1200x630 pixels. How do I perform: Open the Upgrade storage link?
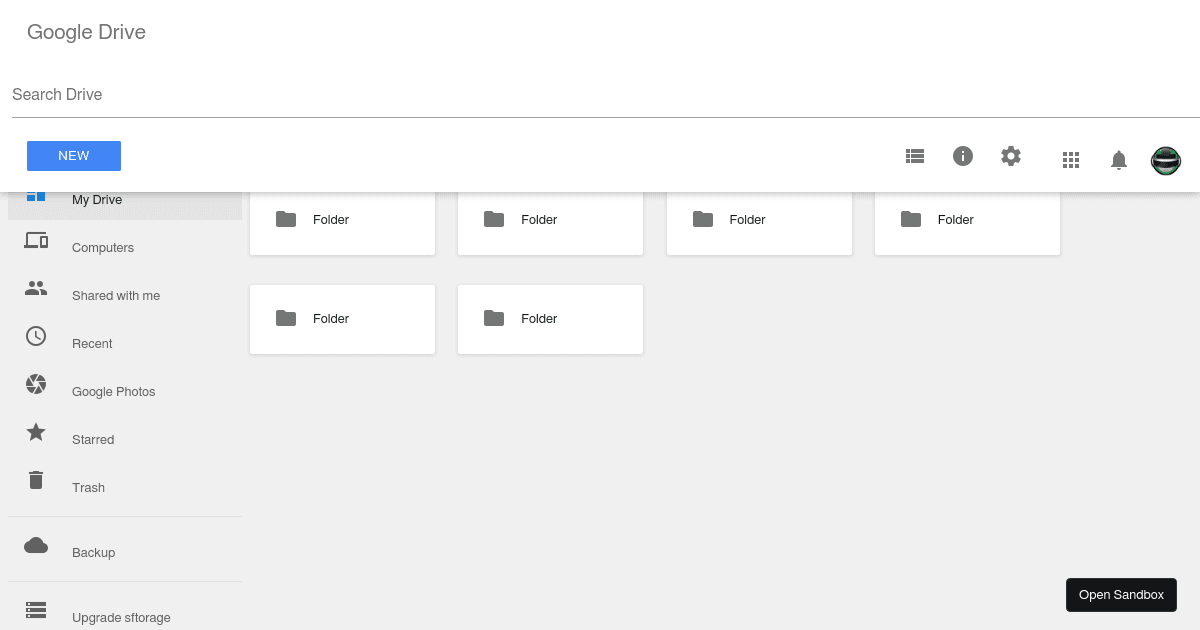[120, 617]
